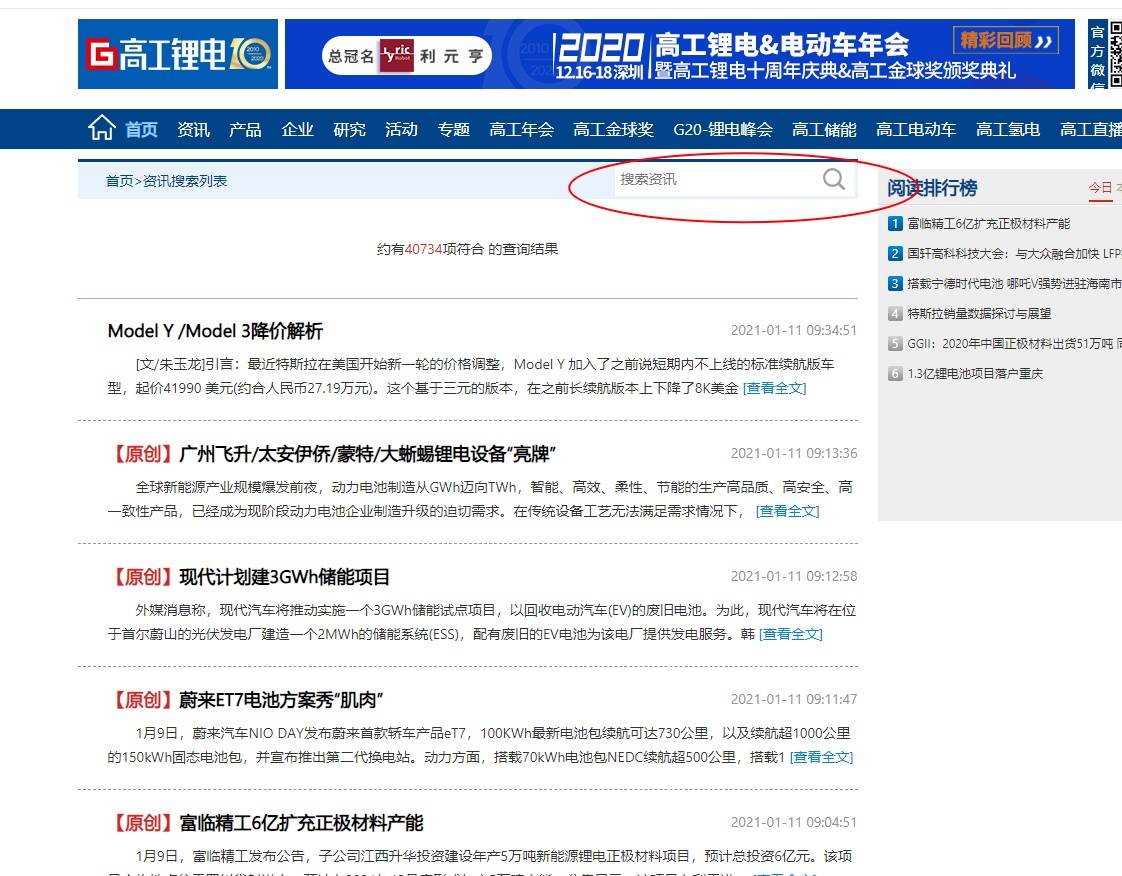Click the result count number 40734

tap(424, 249)
